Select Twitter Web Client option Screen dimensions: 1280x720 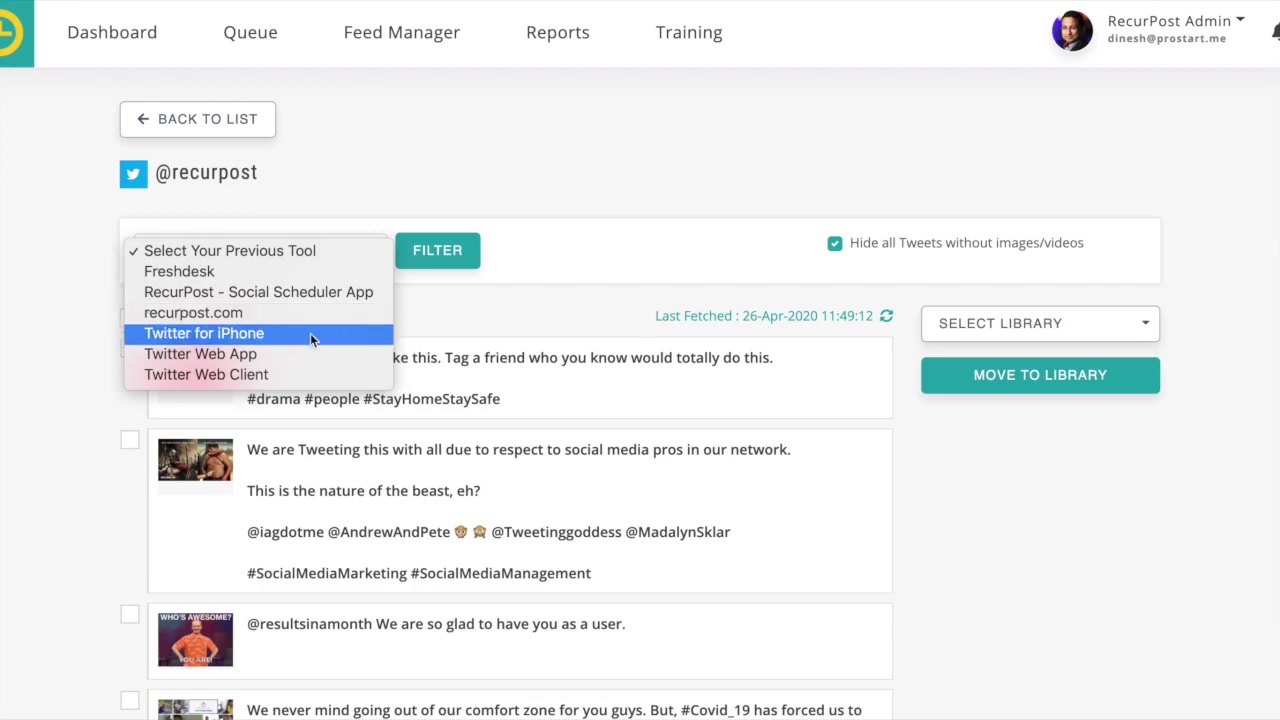(259, 374)
